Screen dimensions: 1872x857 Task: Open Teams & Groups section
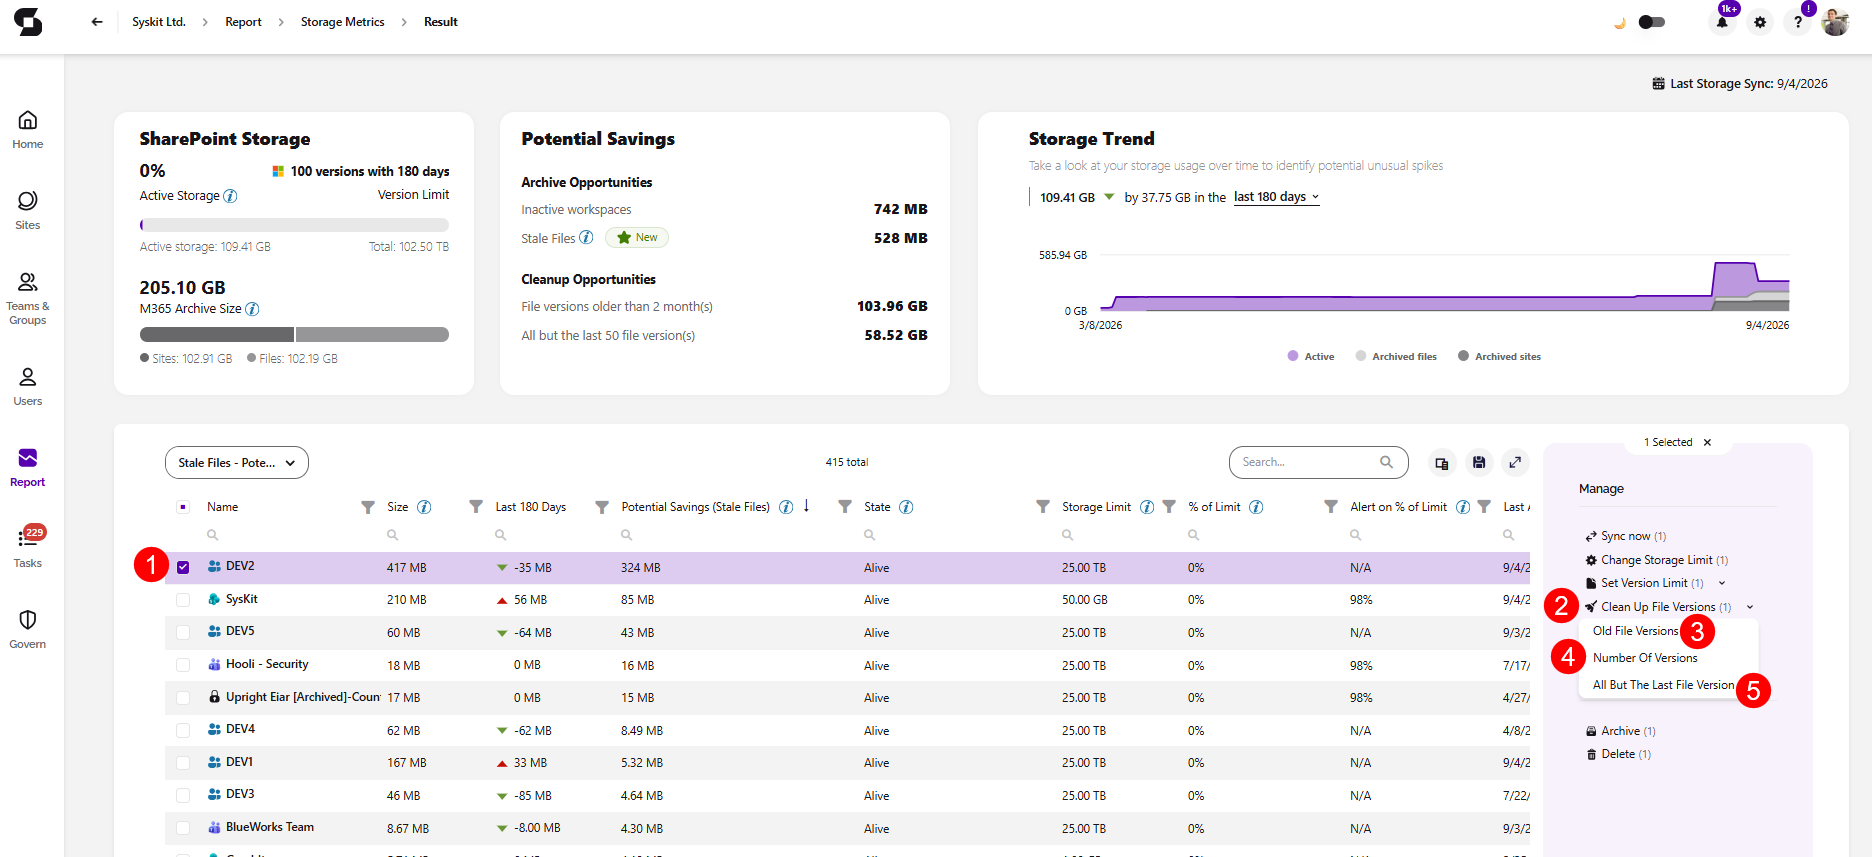pyautogui.click(x=28, y=298)
